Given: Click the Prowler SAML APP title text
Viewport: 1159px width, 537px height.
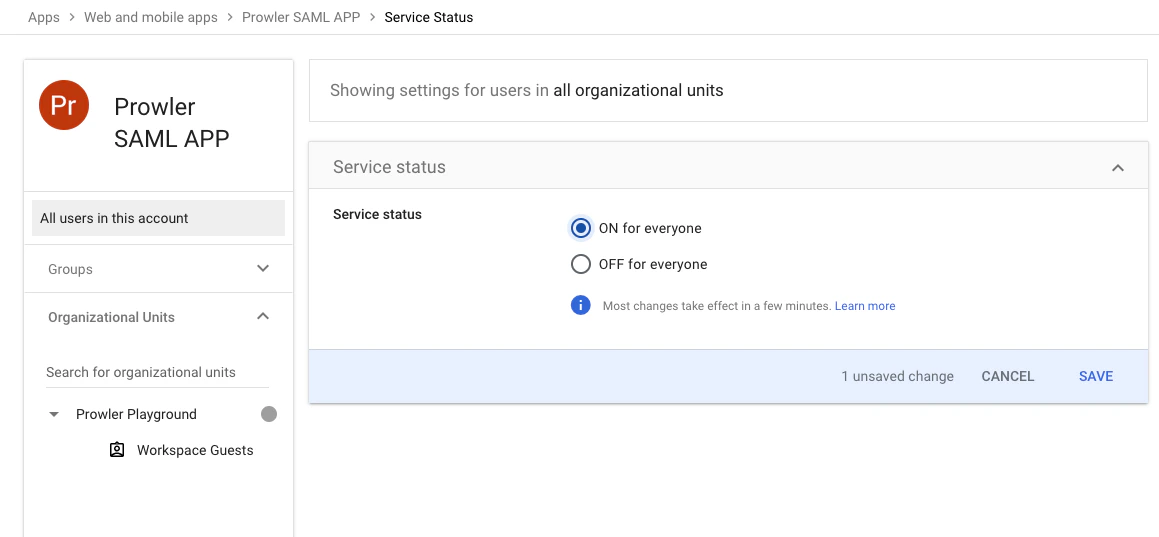Looking at the screenshot, I should [x=171, y=123].
